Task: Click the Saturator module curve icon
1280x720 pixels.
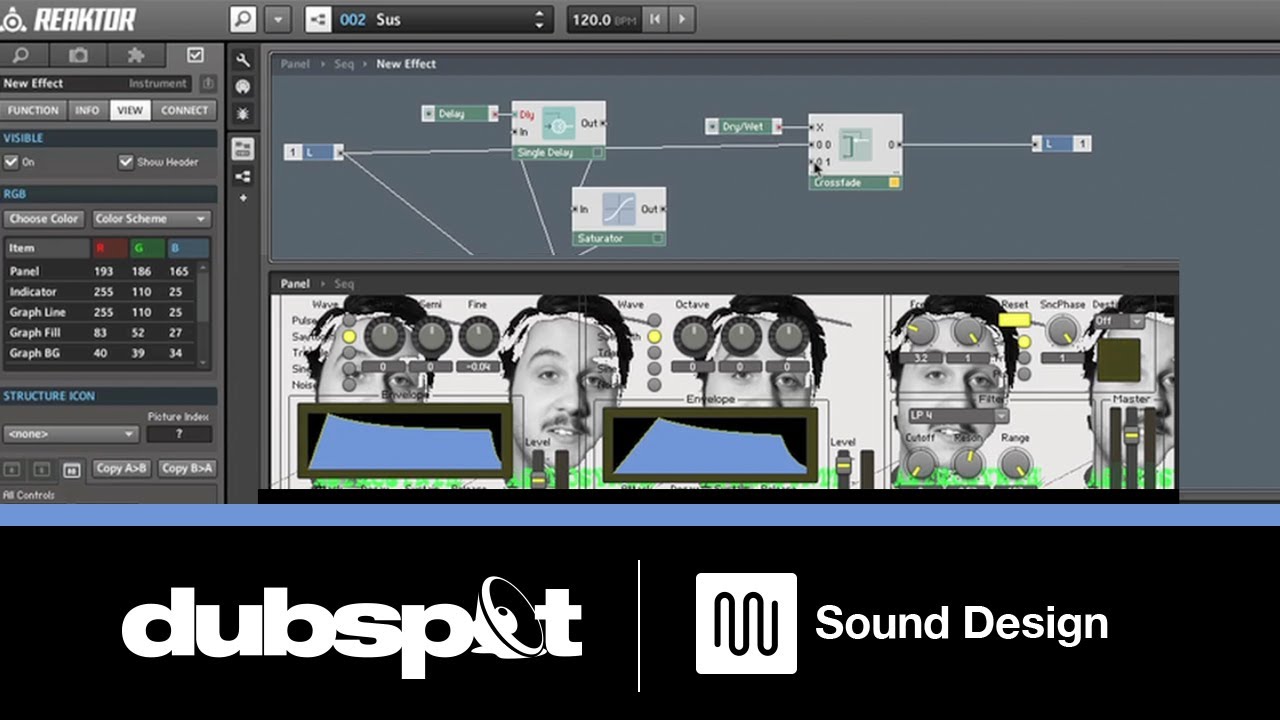Action: [x=618, y=210]
